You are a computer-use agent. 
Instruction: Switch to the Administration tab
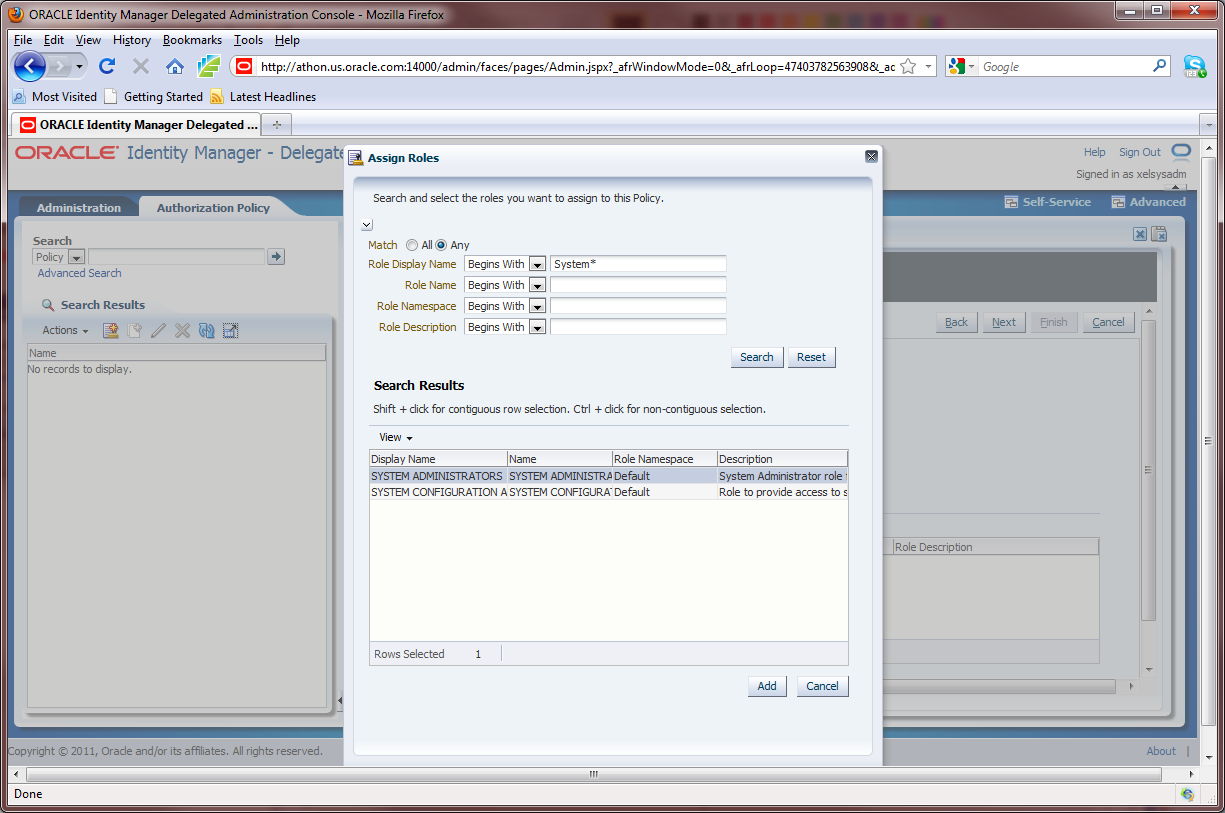[x=79, y=208]
